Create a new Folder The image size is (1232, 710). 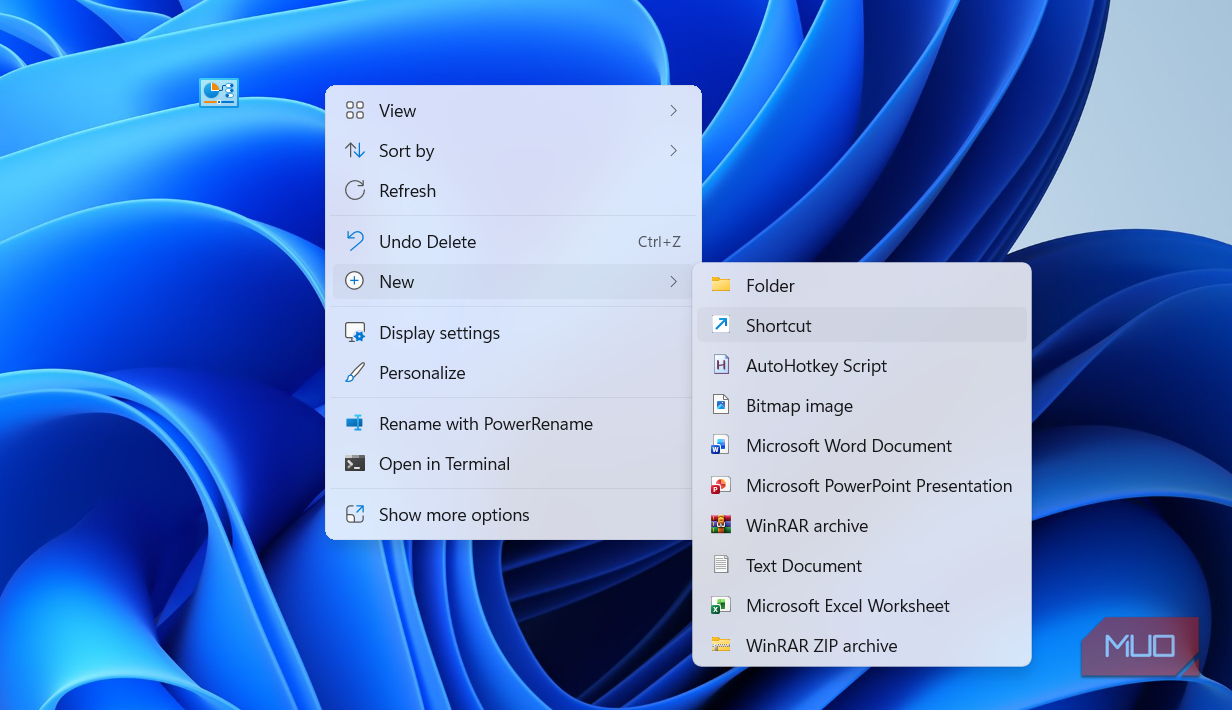pos(862,285)
